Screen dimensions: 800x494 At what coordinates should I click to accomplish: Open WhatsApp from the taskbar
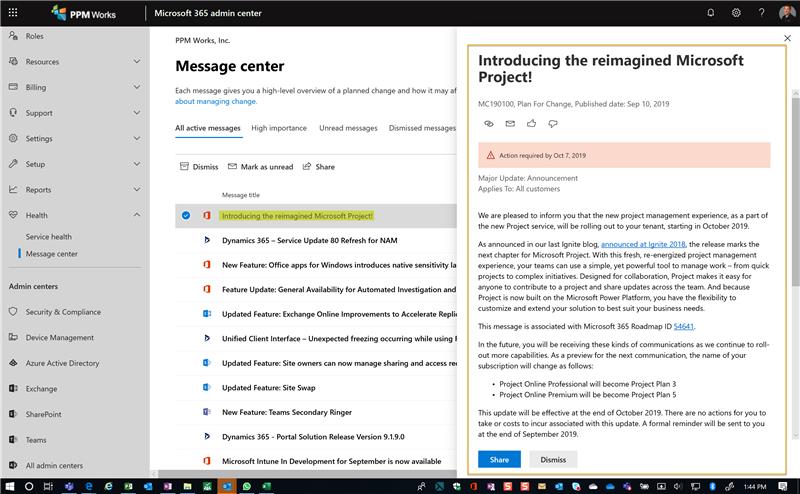pyautogui.click(x=246, y=486)
